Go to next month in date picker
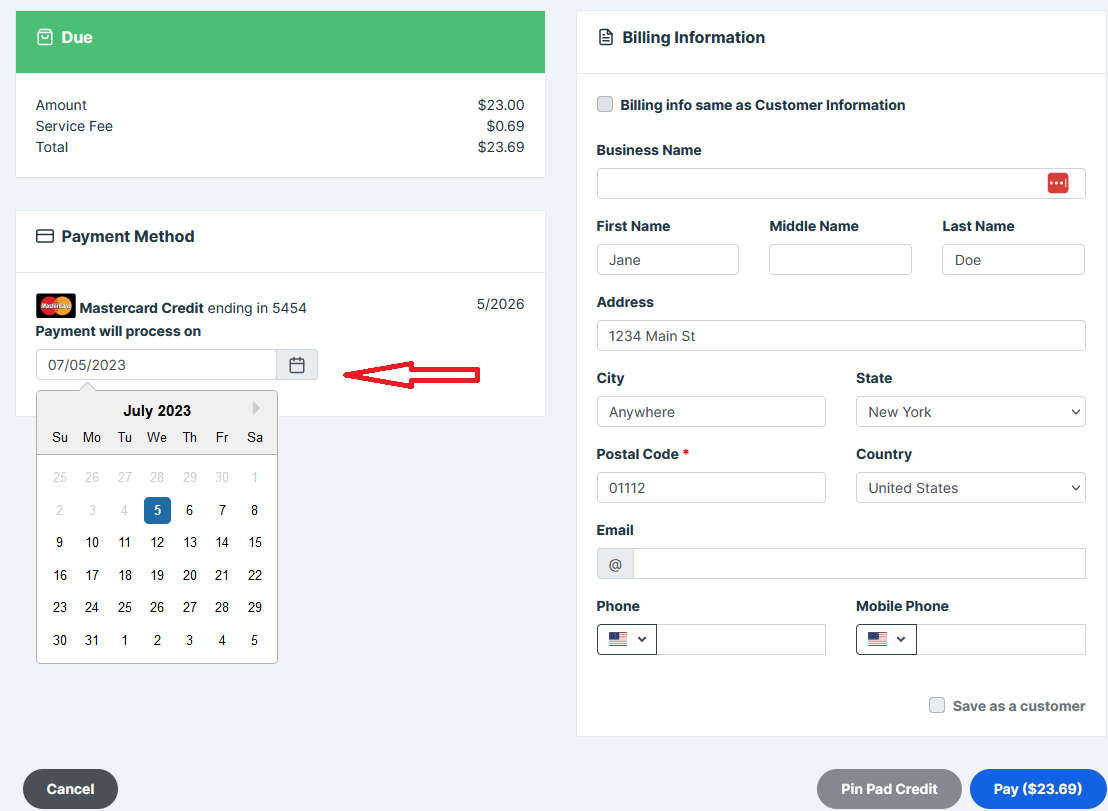This screenshot has width=1108, height=811. 256,408
